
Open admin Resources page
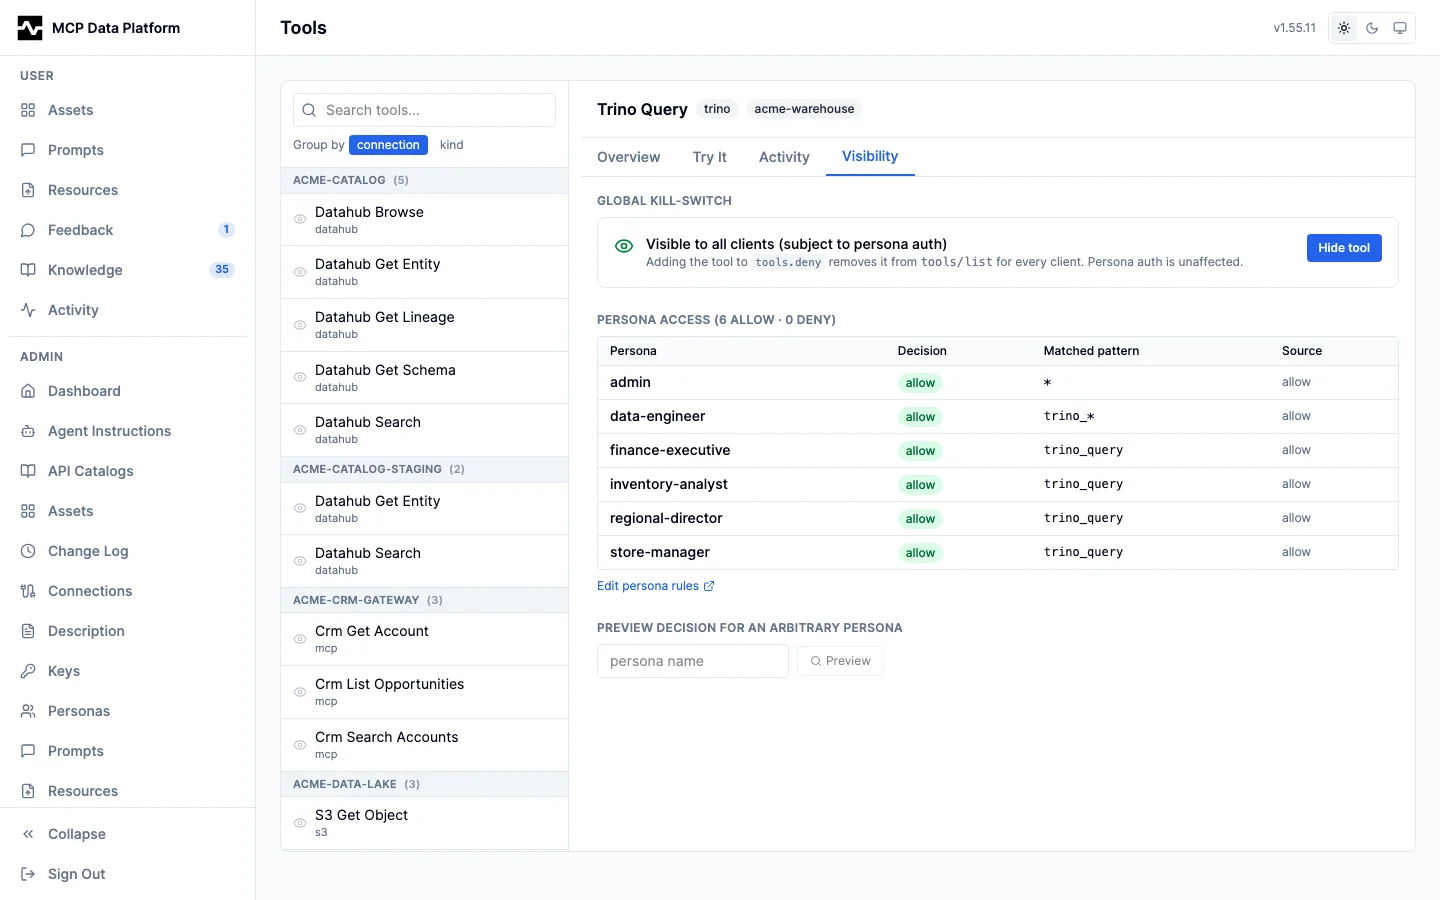point(127,791)
